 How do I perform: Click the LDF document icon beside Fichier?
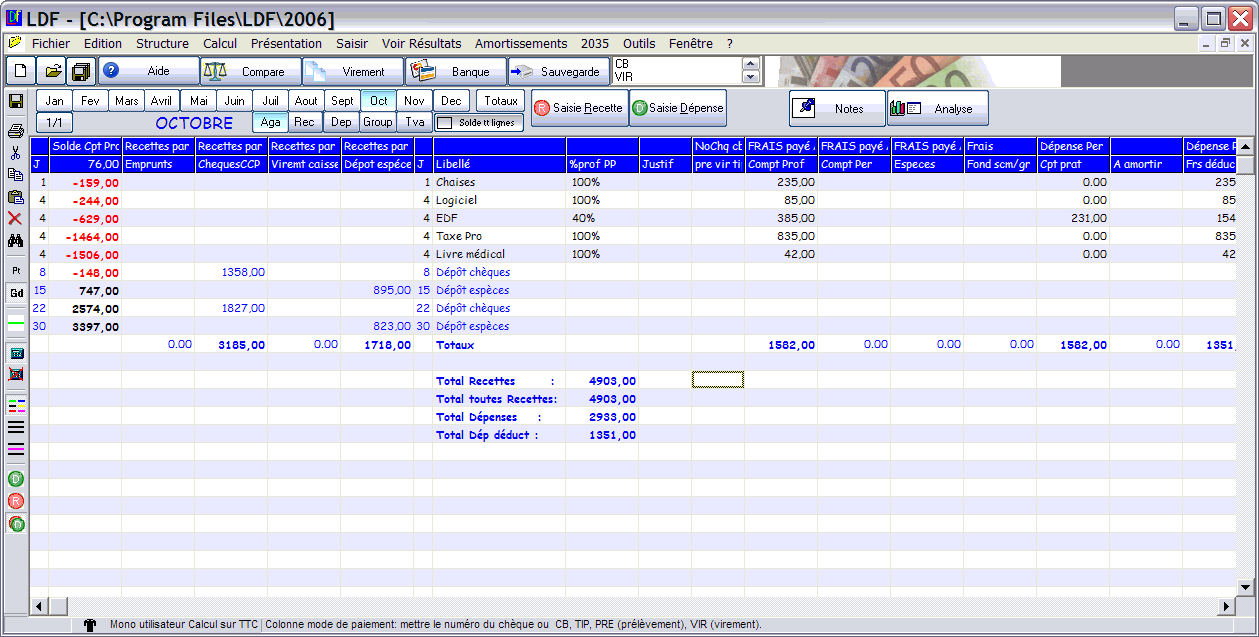point(14,43)
